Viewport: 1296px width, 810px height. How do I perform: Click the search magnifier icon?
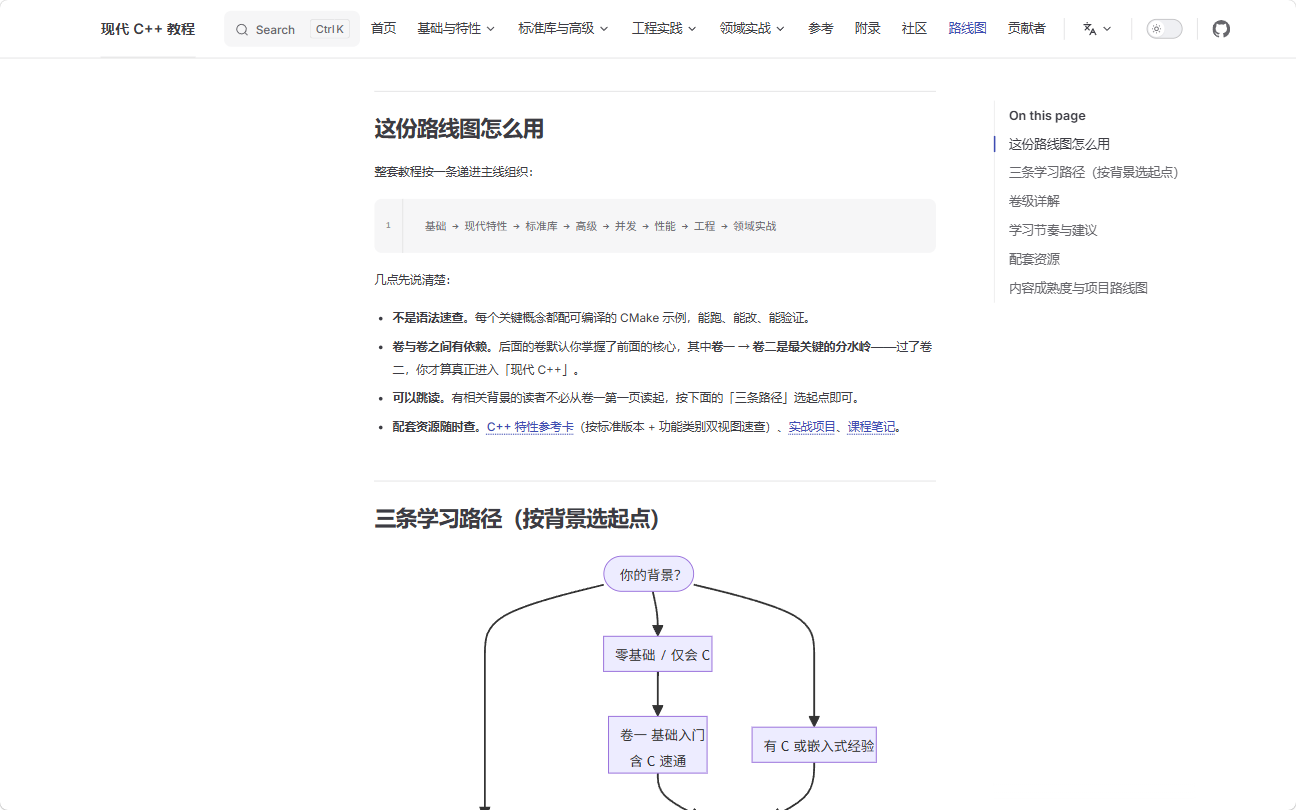(242, 30)
